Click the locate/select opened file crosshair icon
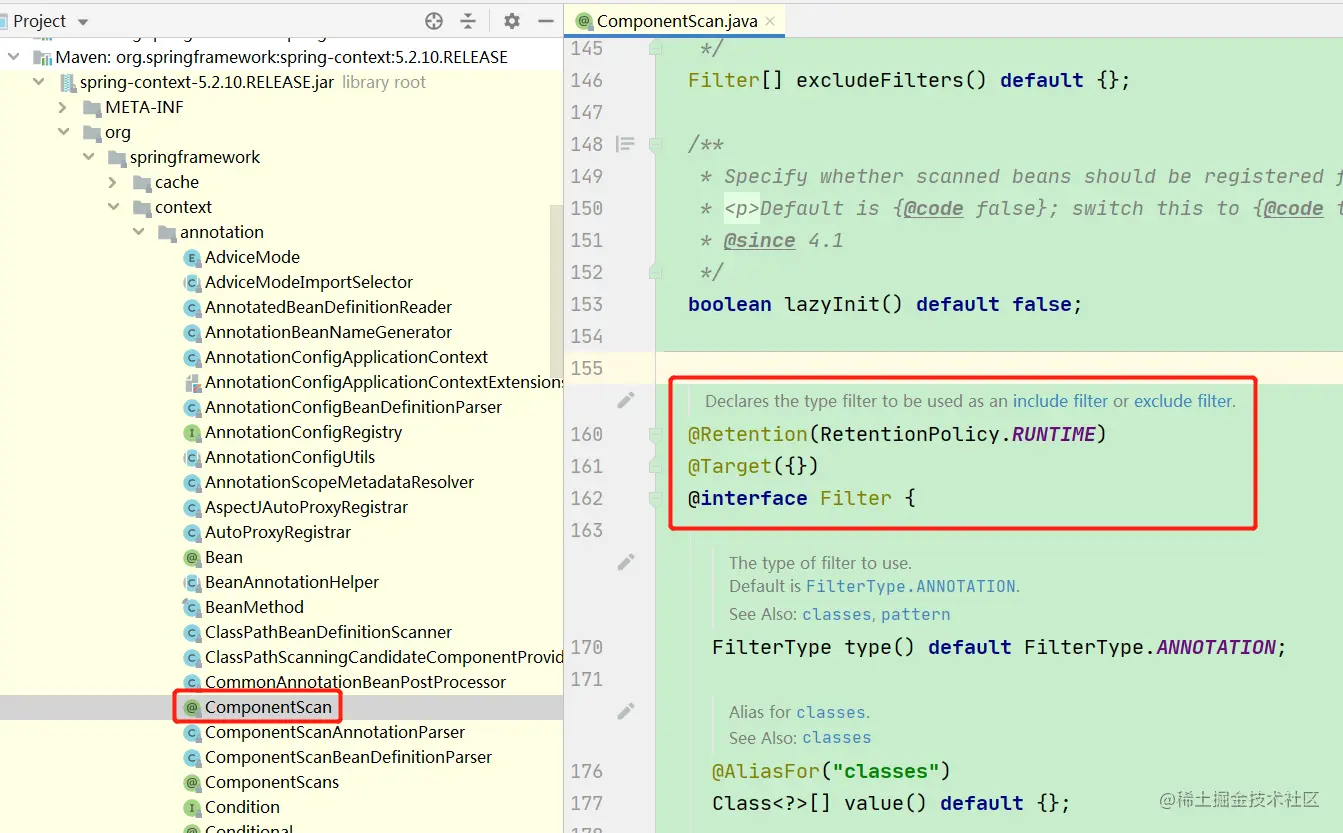1343x833 pixels. [x=434, y=21]
